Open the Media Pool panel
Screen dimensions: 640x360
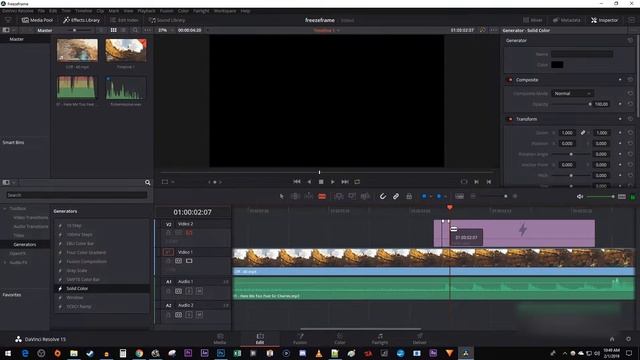[x=37, y=20]
